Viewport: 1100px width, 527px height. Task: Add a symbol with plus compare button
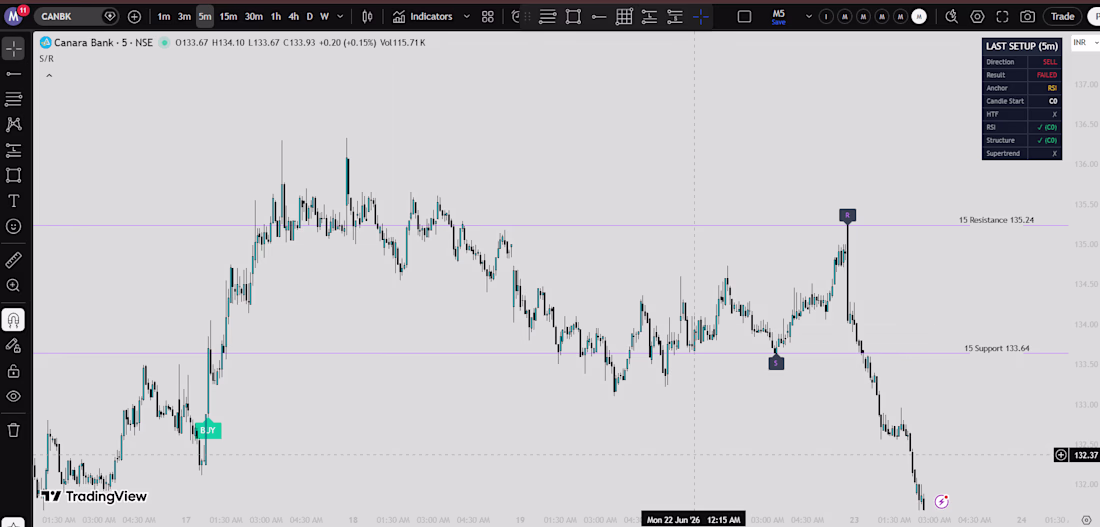click(x=134, y=16)
